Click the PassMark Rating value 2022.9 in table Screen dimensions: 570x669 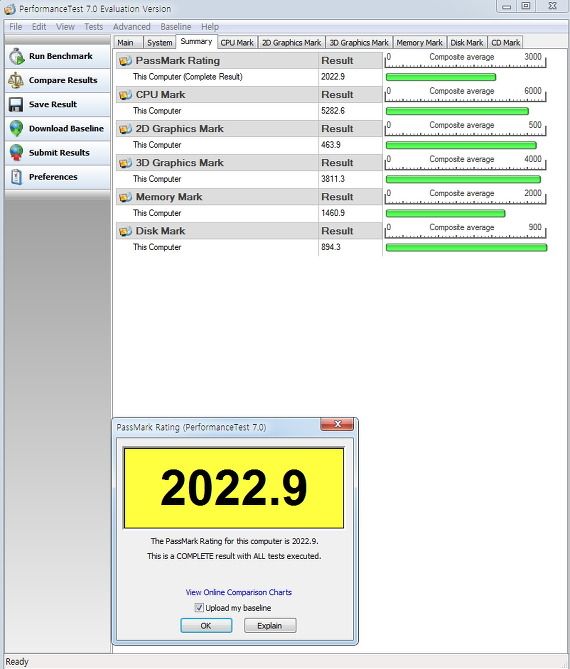[333, 77]
